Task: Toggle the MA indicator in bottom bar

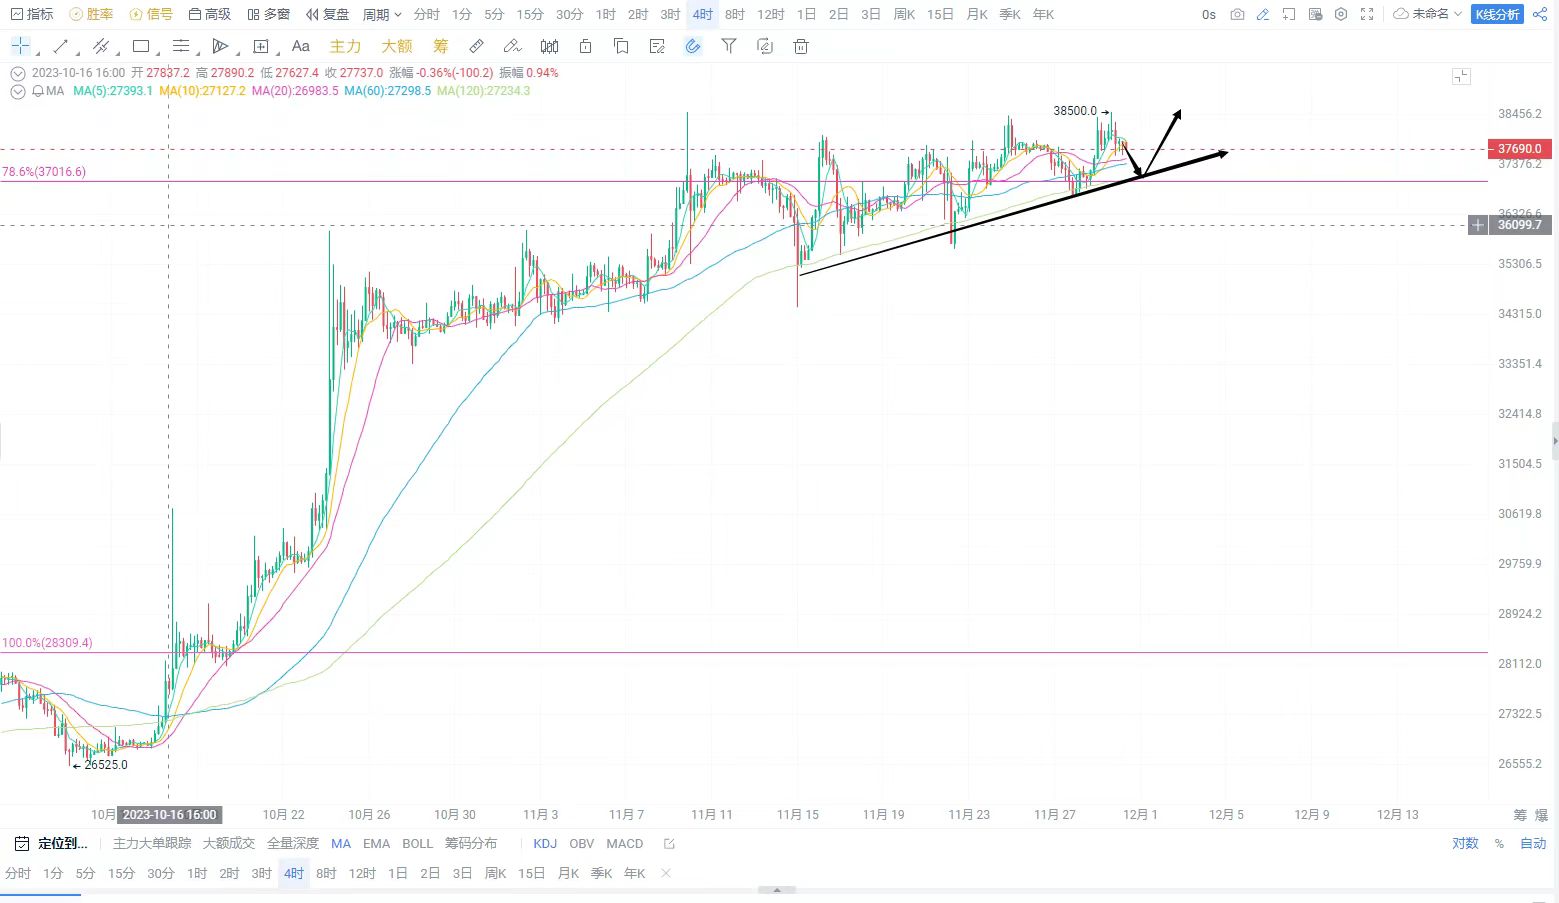Action: [341, 843]
